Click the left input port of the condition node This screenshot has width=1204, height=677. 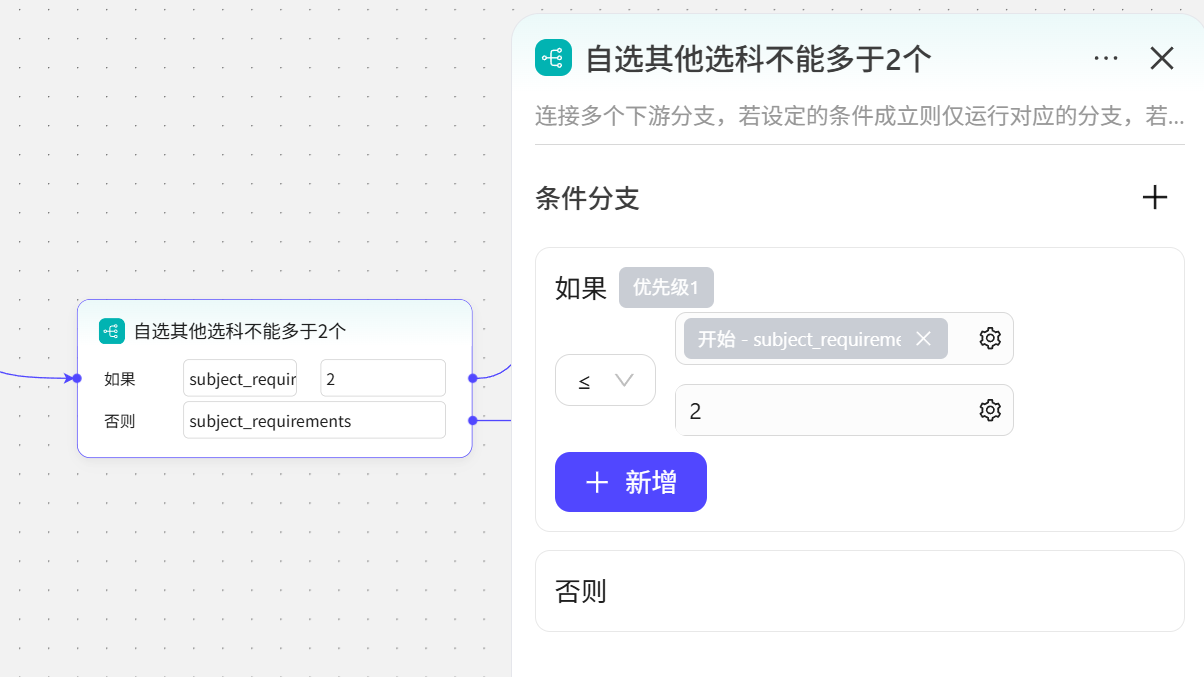pyautogui.click(x=77, y=378)
